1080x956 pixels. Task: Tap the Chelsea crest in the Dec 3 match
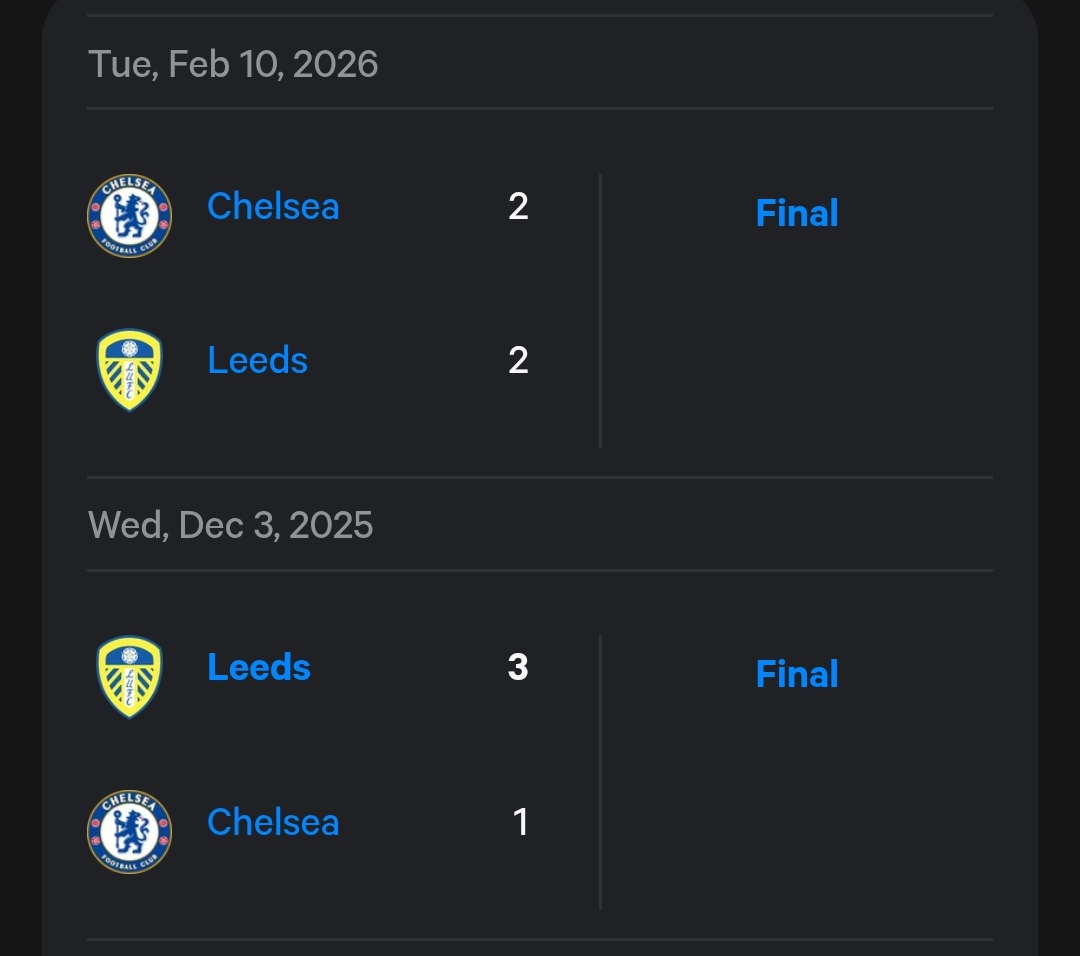pyautogui.click(x=129, y=831)
